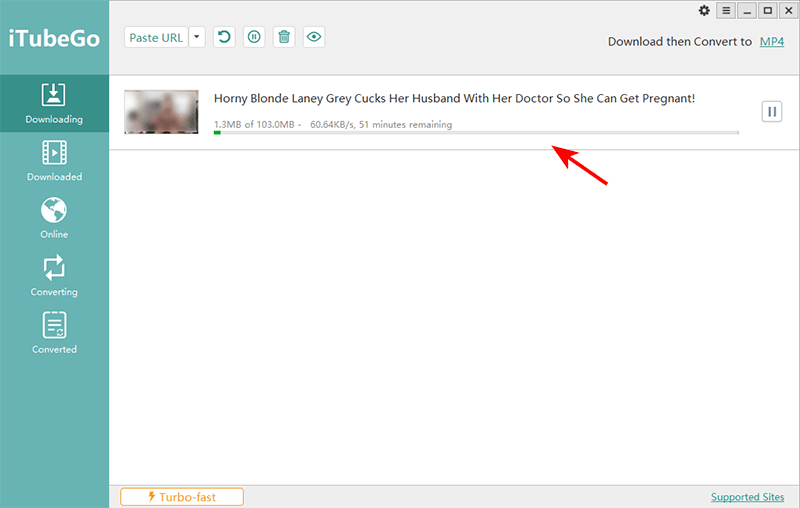Open the Online browser section
Image resolution: width=800 pixels, height=508 pixels.
click(x=54, y=218)
